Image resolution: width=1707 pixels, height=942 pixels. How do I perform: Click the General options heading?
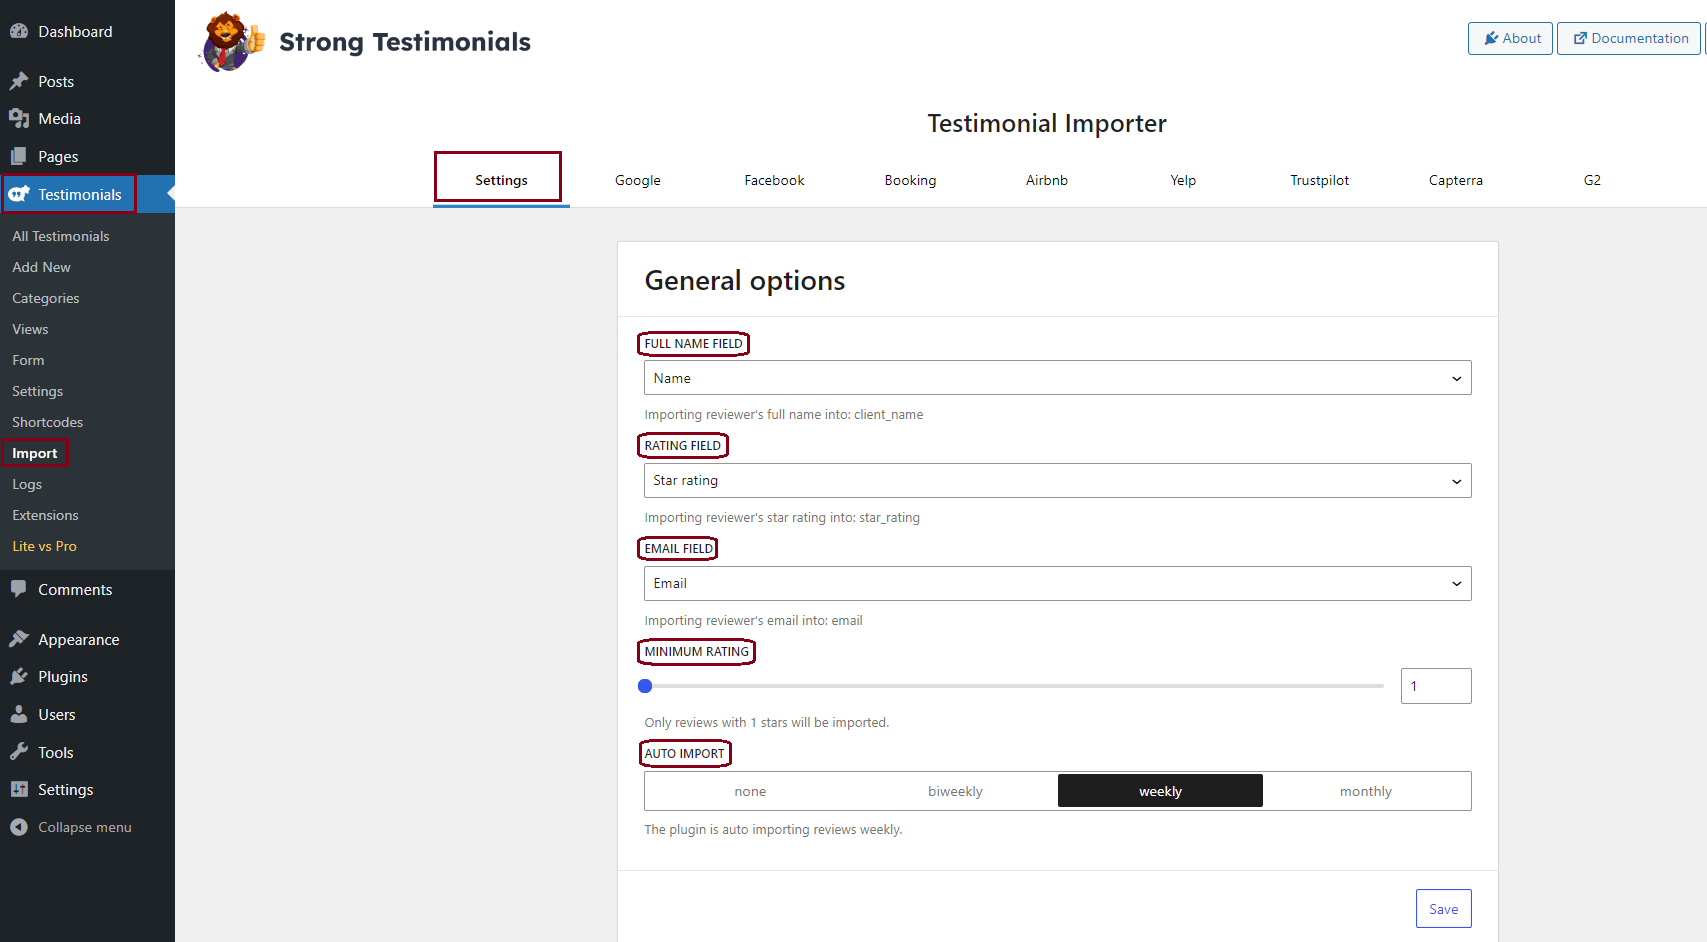[745, 280]
